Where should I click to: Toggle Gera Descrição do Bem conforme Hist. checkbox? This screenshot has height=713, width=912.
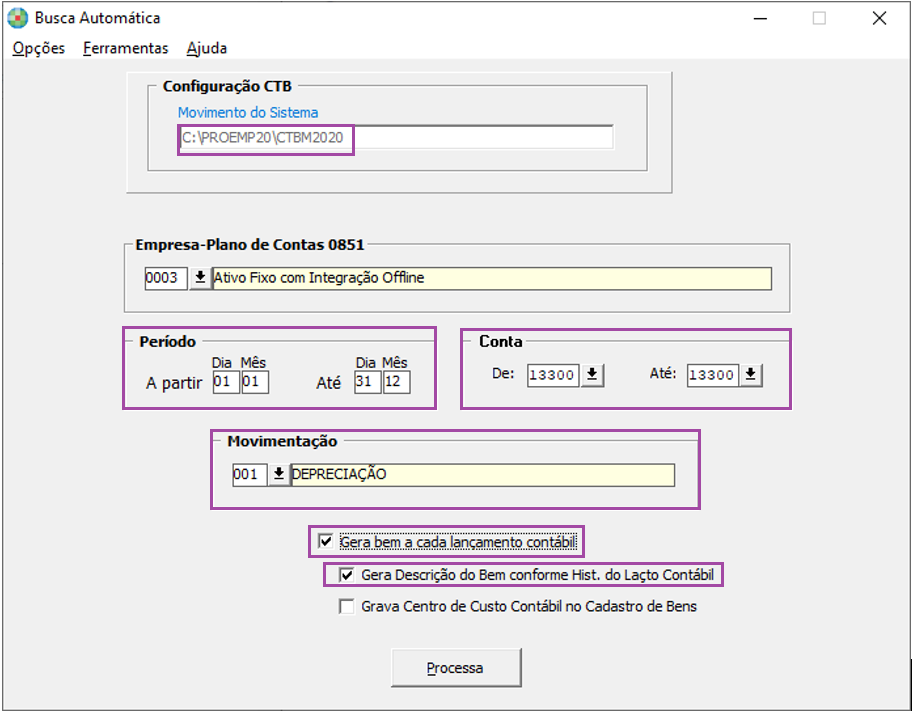pyautogui.click(x=347, y=575)
